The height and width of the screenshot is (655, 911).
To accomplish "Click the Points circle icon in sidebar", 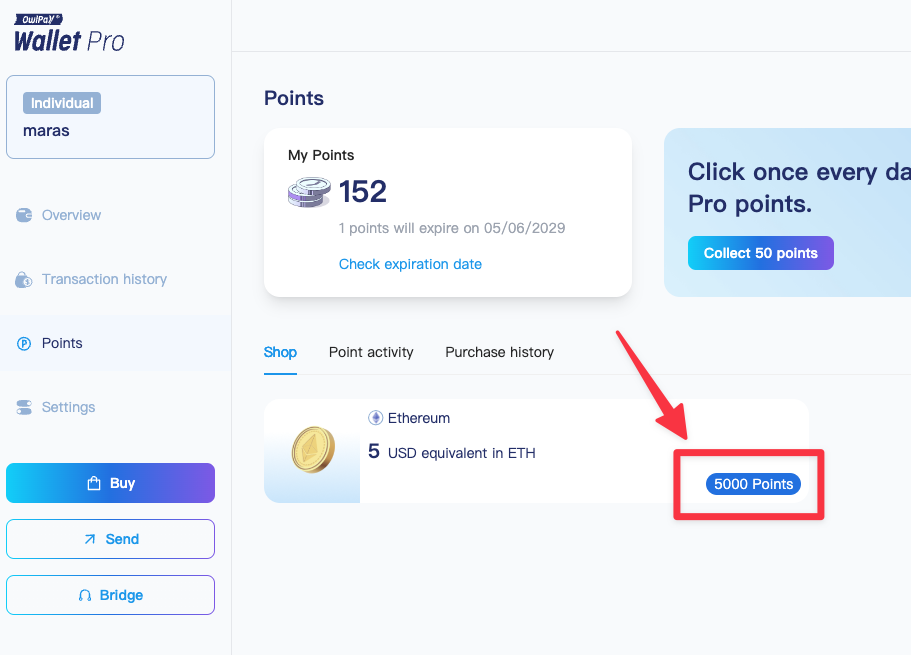I will pyautogui.click(x=24, y=343).
